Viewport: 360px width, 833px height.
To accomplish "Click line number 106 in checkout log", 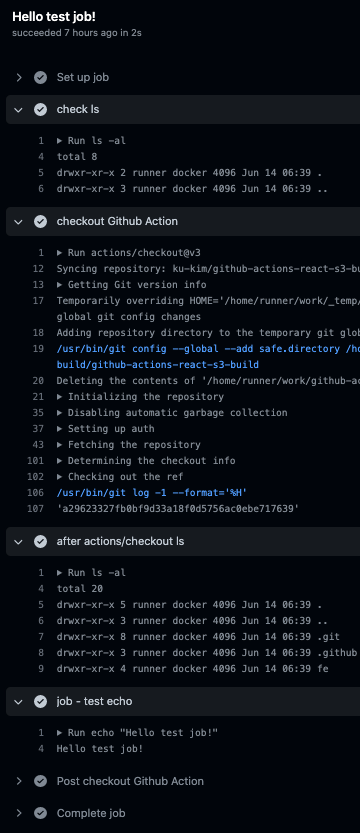I will [35, 492].
